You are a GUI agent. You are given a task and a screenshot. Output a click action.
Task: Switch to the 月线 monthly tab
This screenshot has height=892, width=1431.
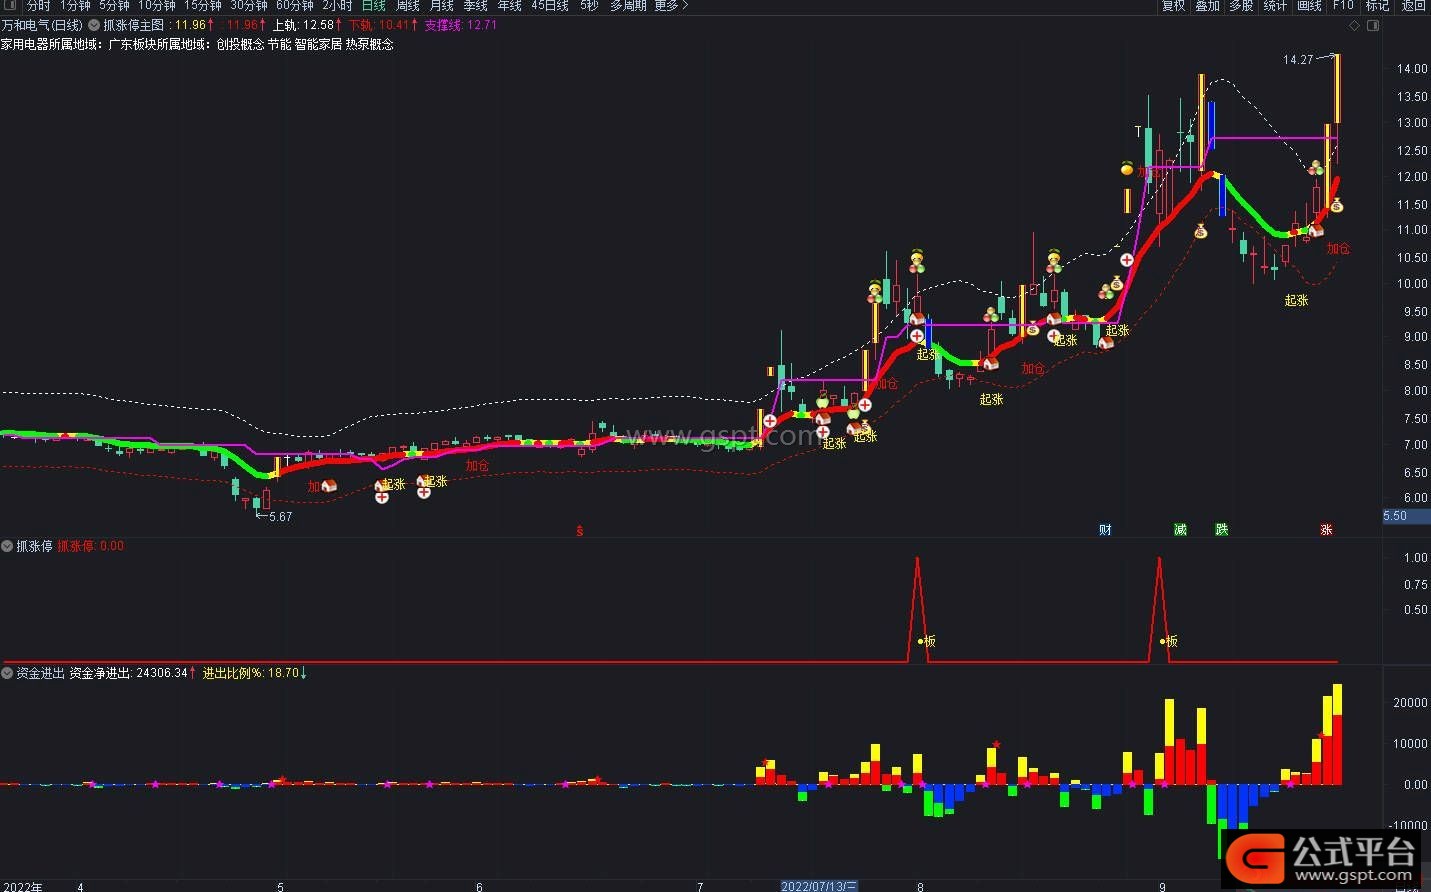pos(441,5)
